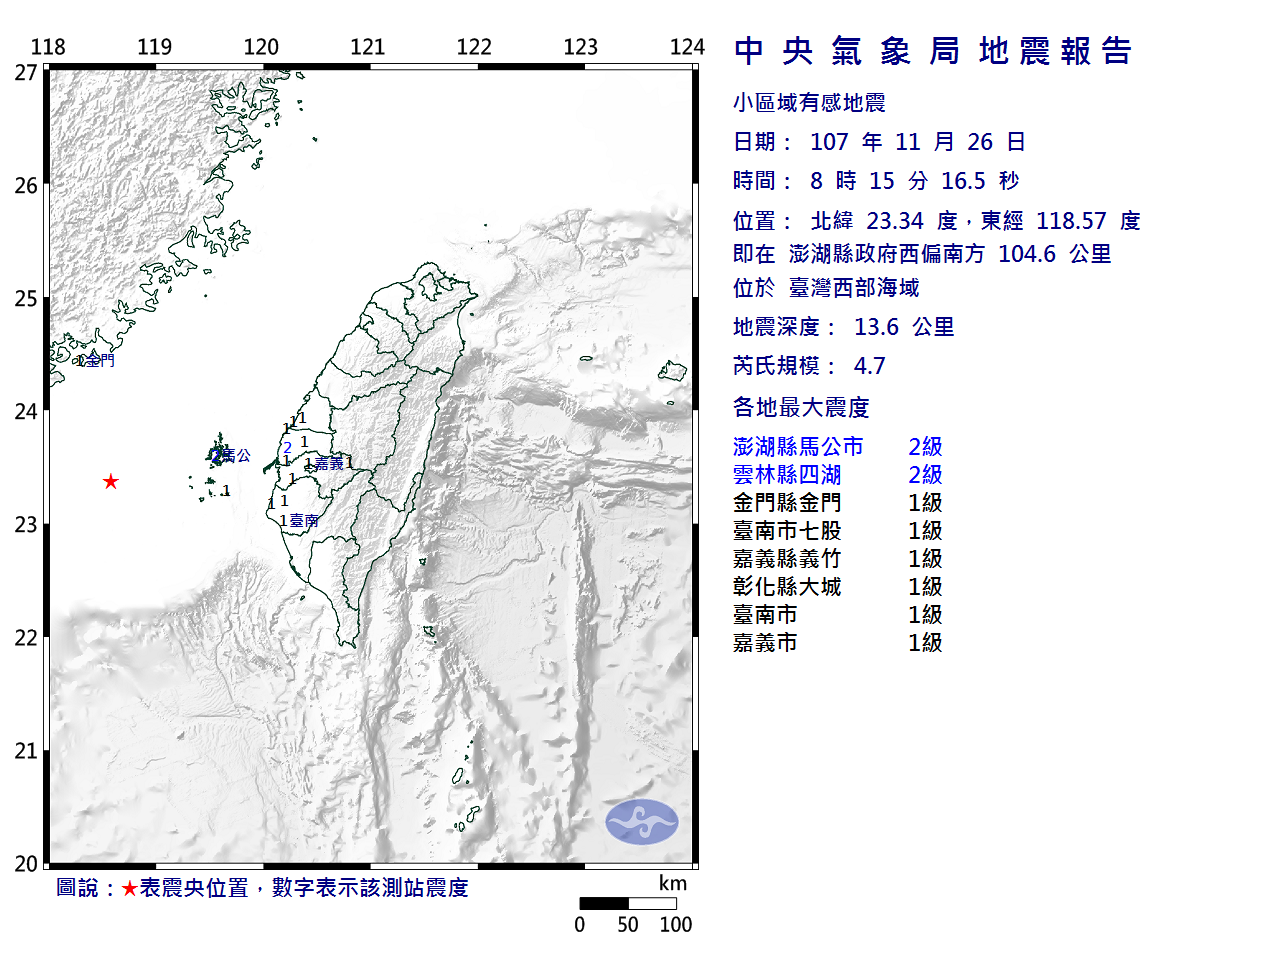Click the longitude axis label 124

point(687,47)
